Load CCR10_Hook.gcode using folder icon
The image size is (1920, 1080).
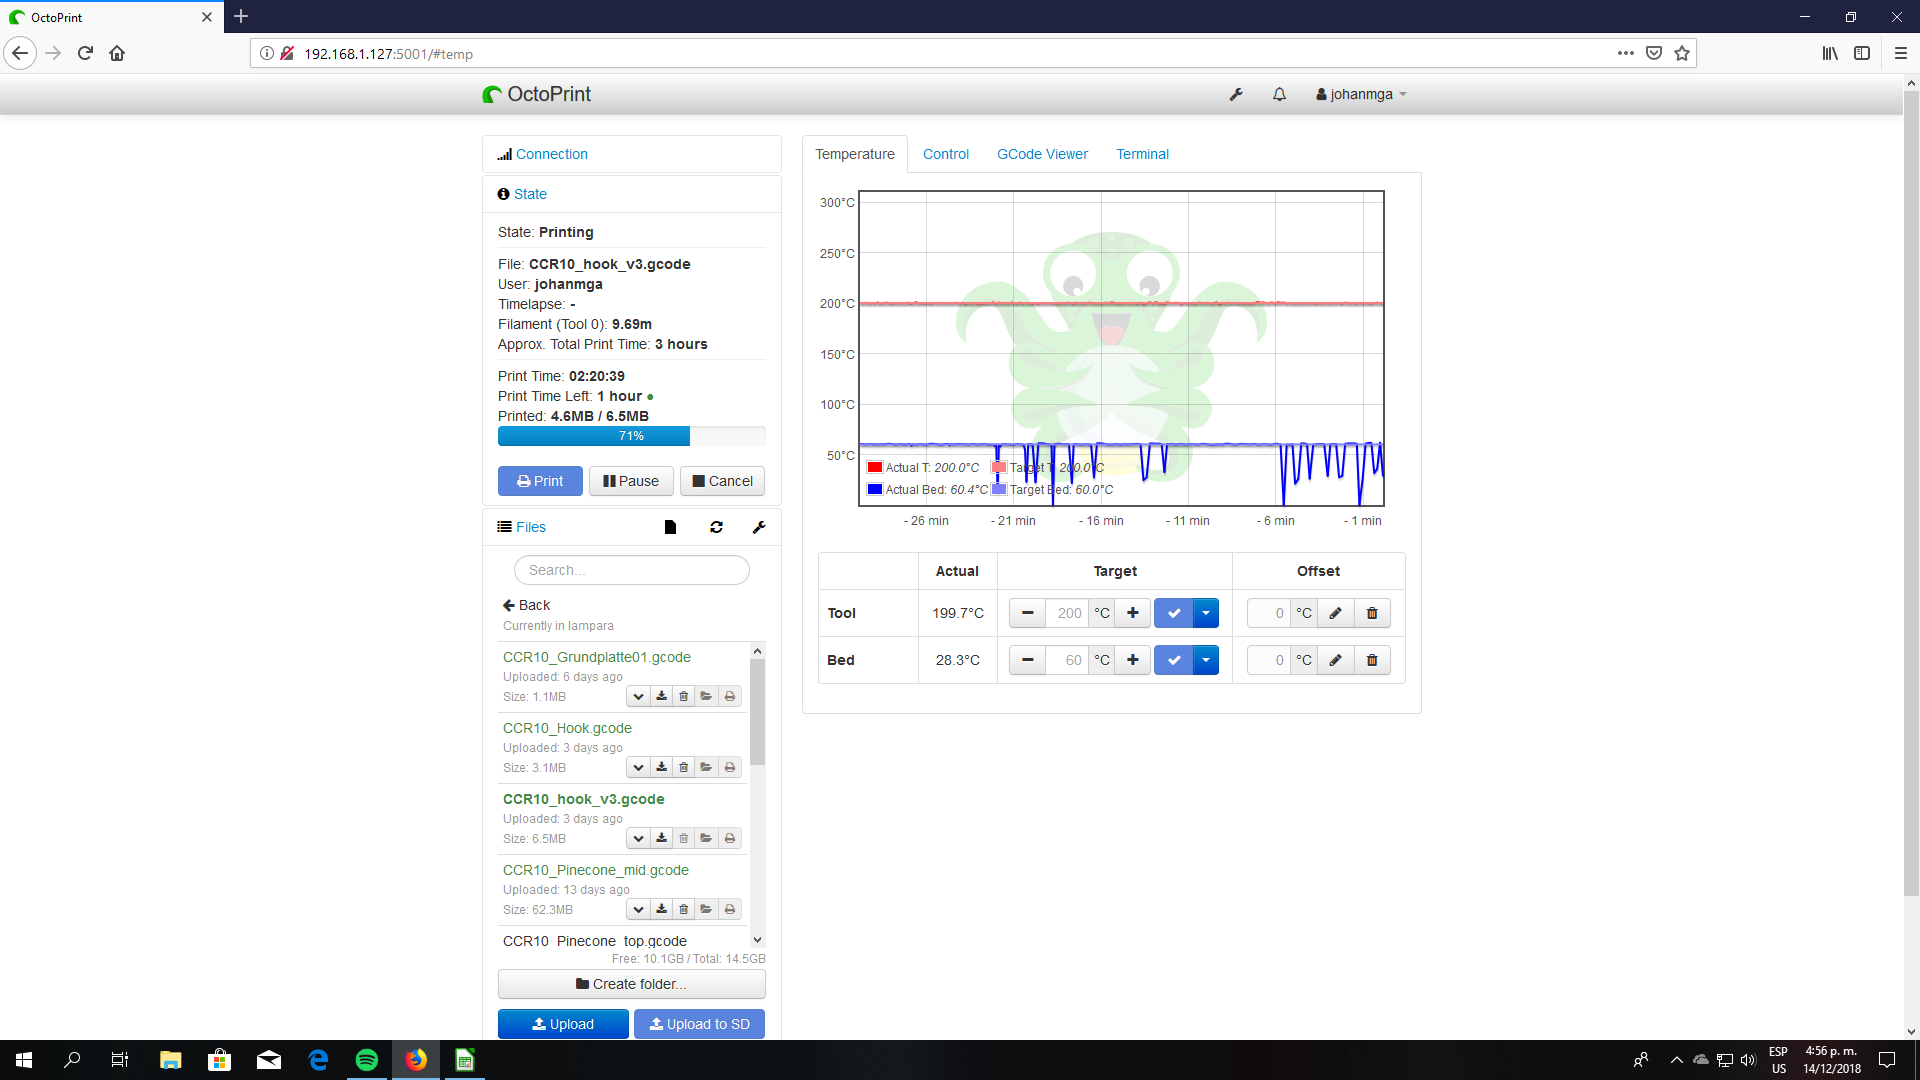pos(707,767)
